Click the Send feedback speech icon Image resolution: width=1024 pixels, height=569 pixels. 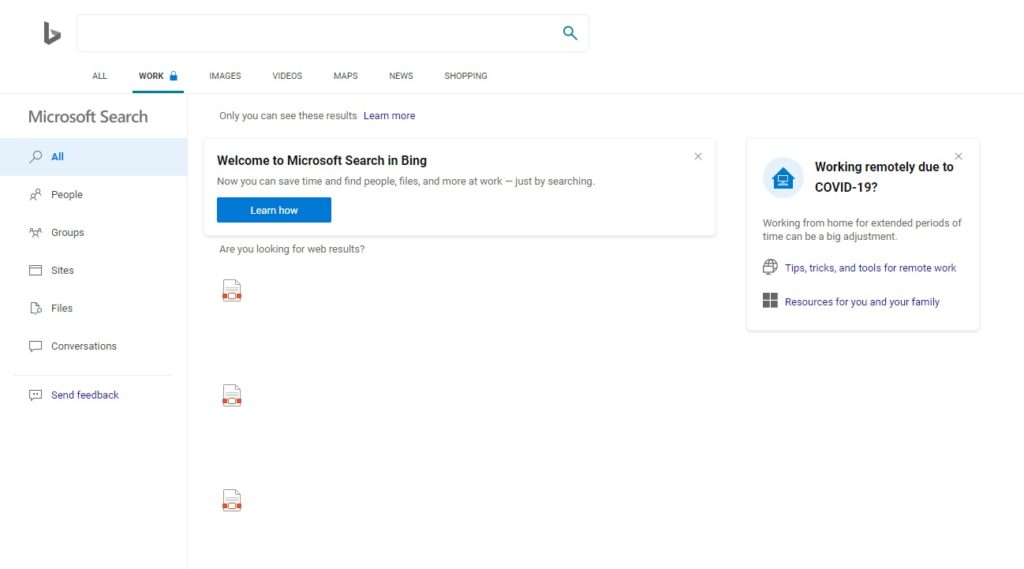click(35, 395)
